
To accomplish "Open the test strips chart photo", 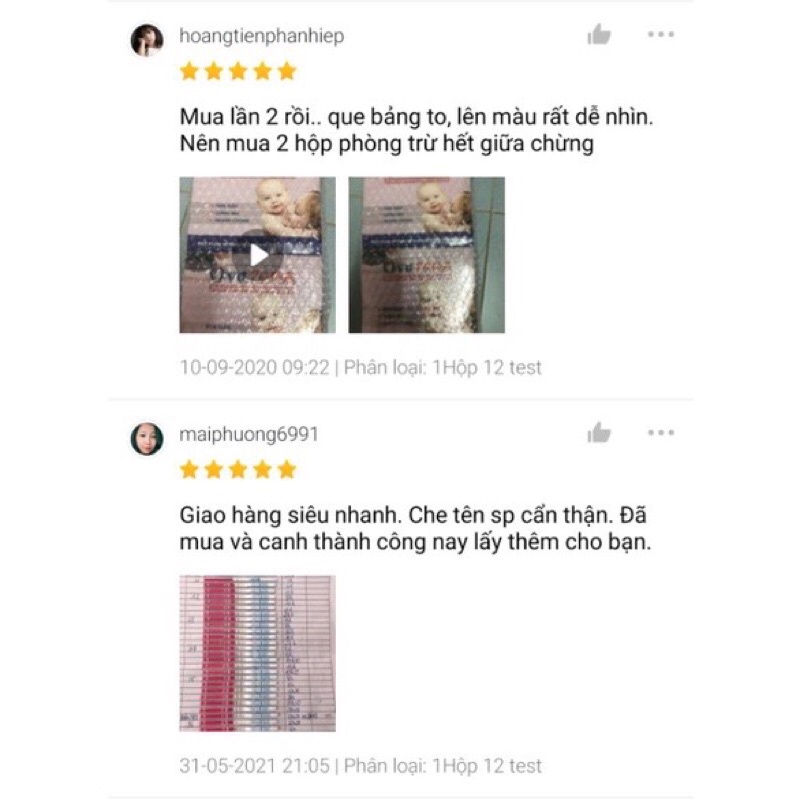I will click(258, 654).
